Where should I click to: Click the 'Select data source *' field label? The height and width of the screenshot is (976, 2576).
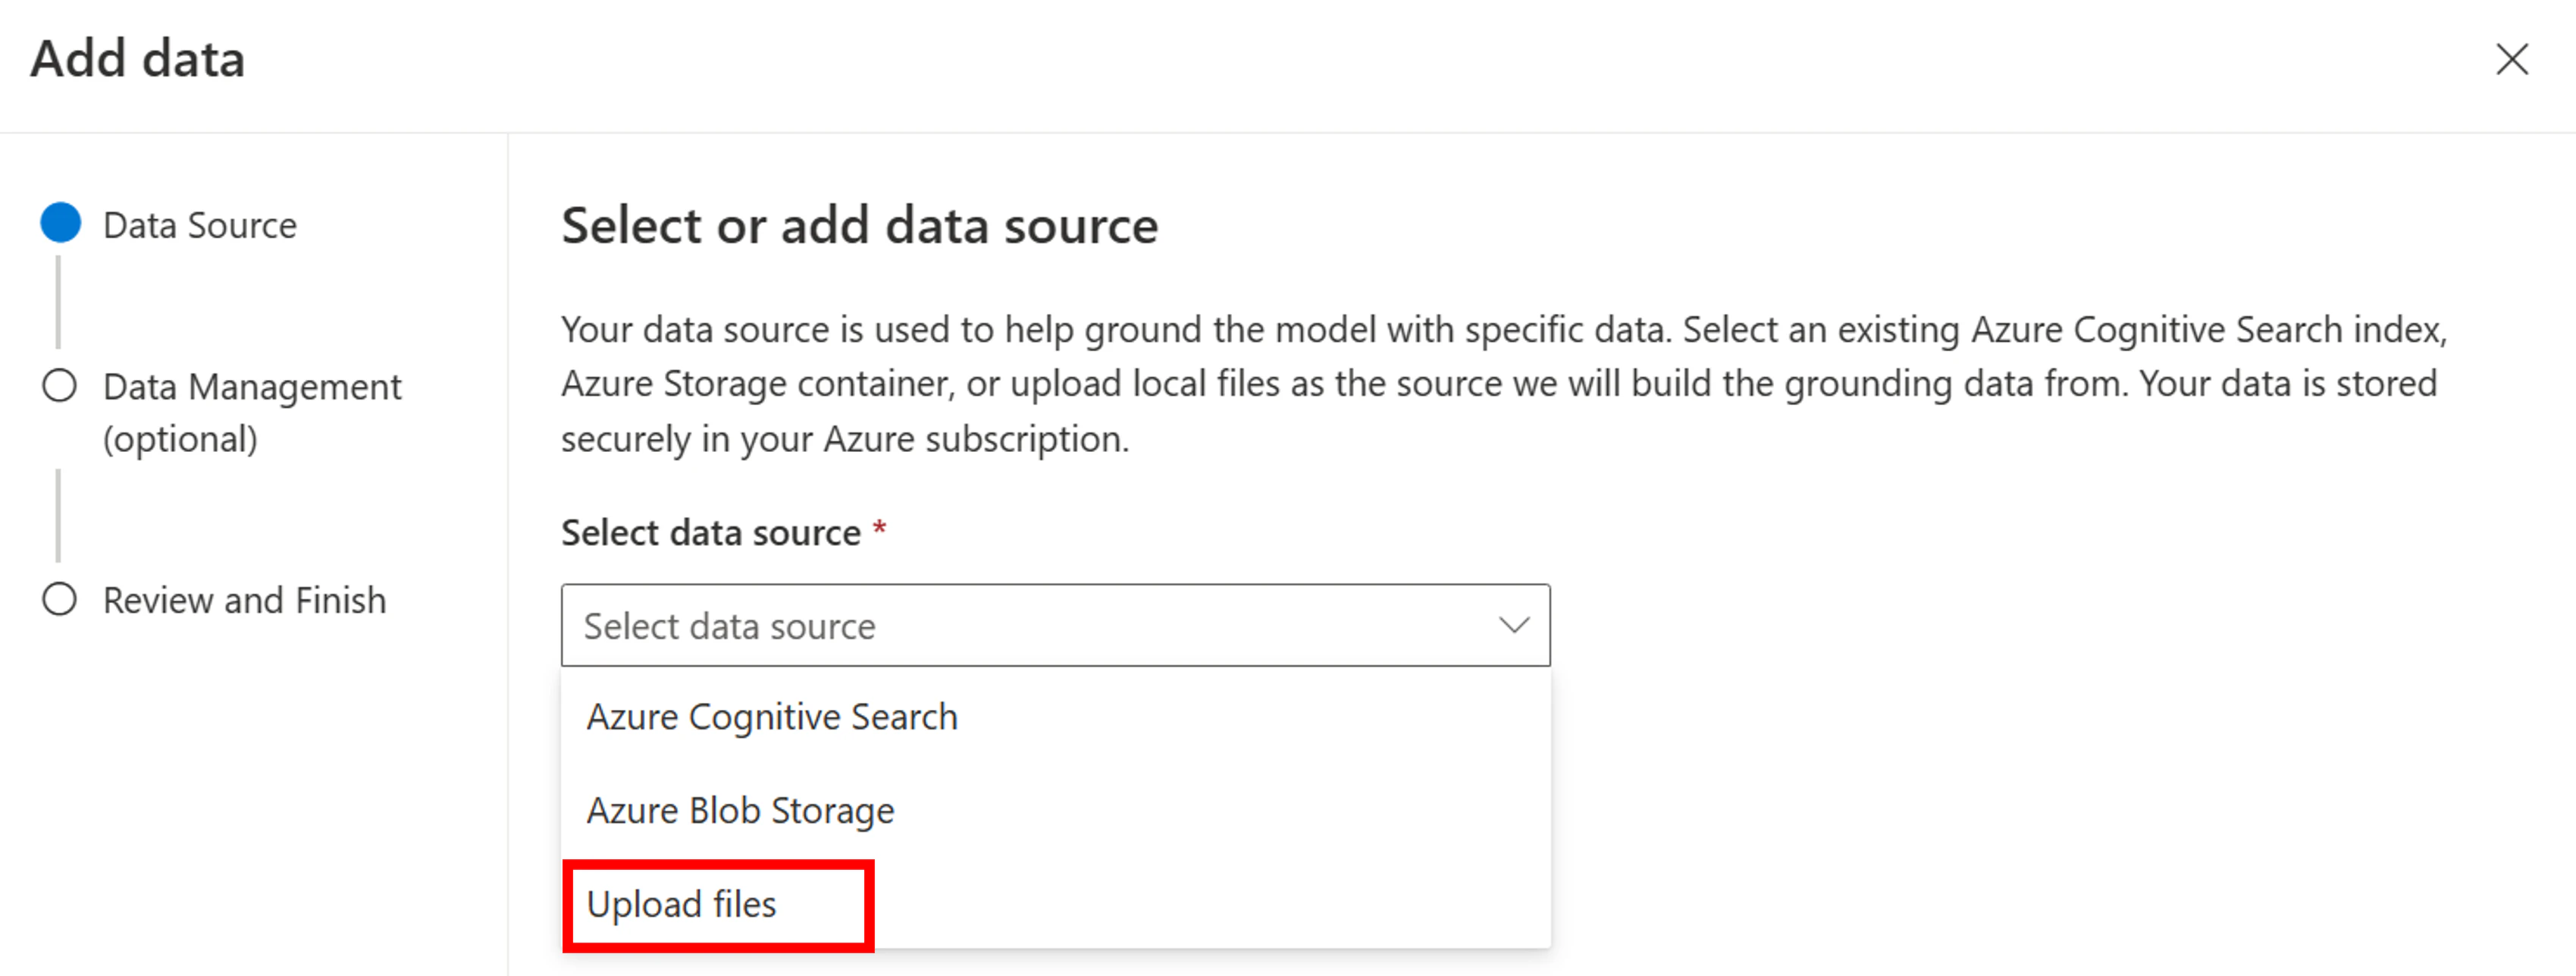[x=723, y=532]
